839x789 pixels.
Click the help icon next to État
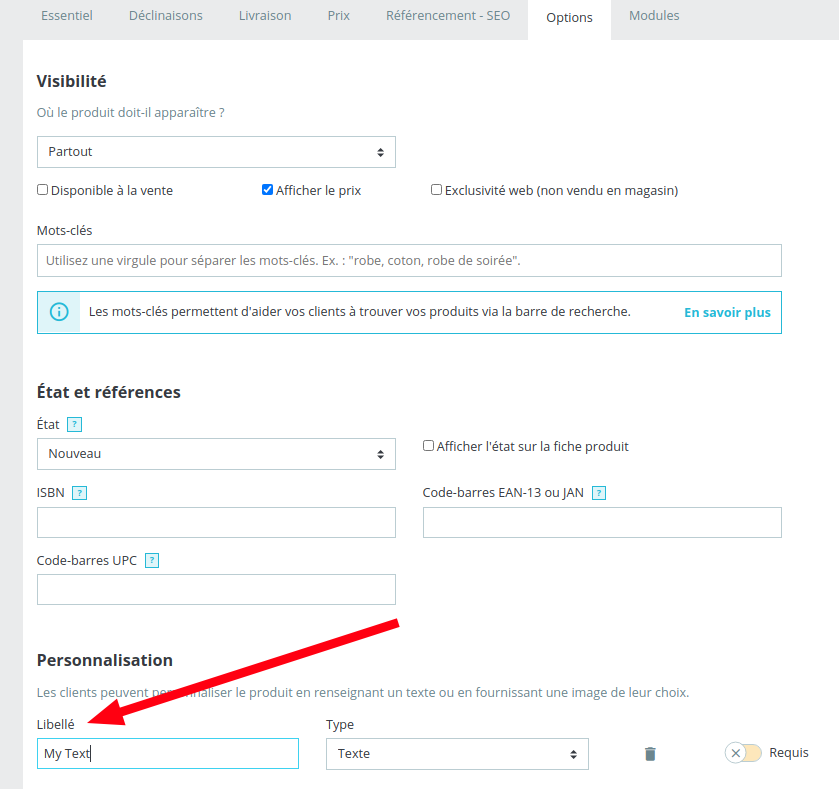[x=75, y=425]
